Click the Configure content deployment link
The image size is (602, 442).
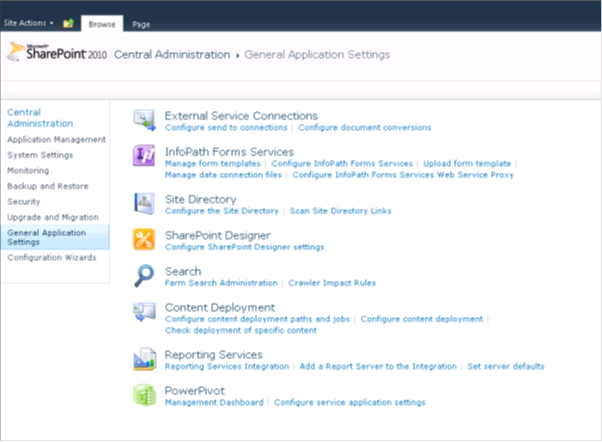tap(422, 319)
